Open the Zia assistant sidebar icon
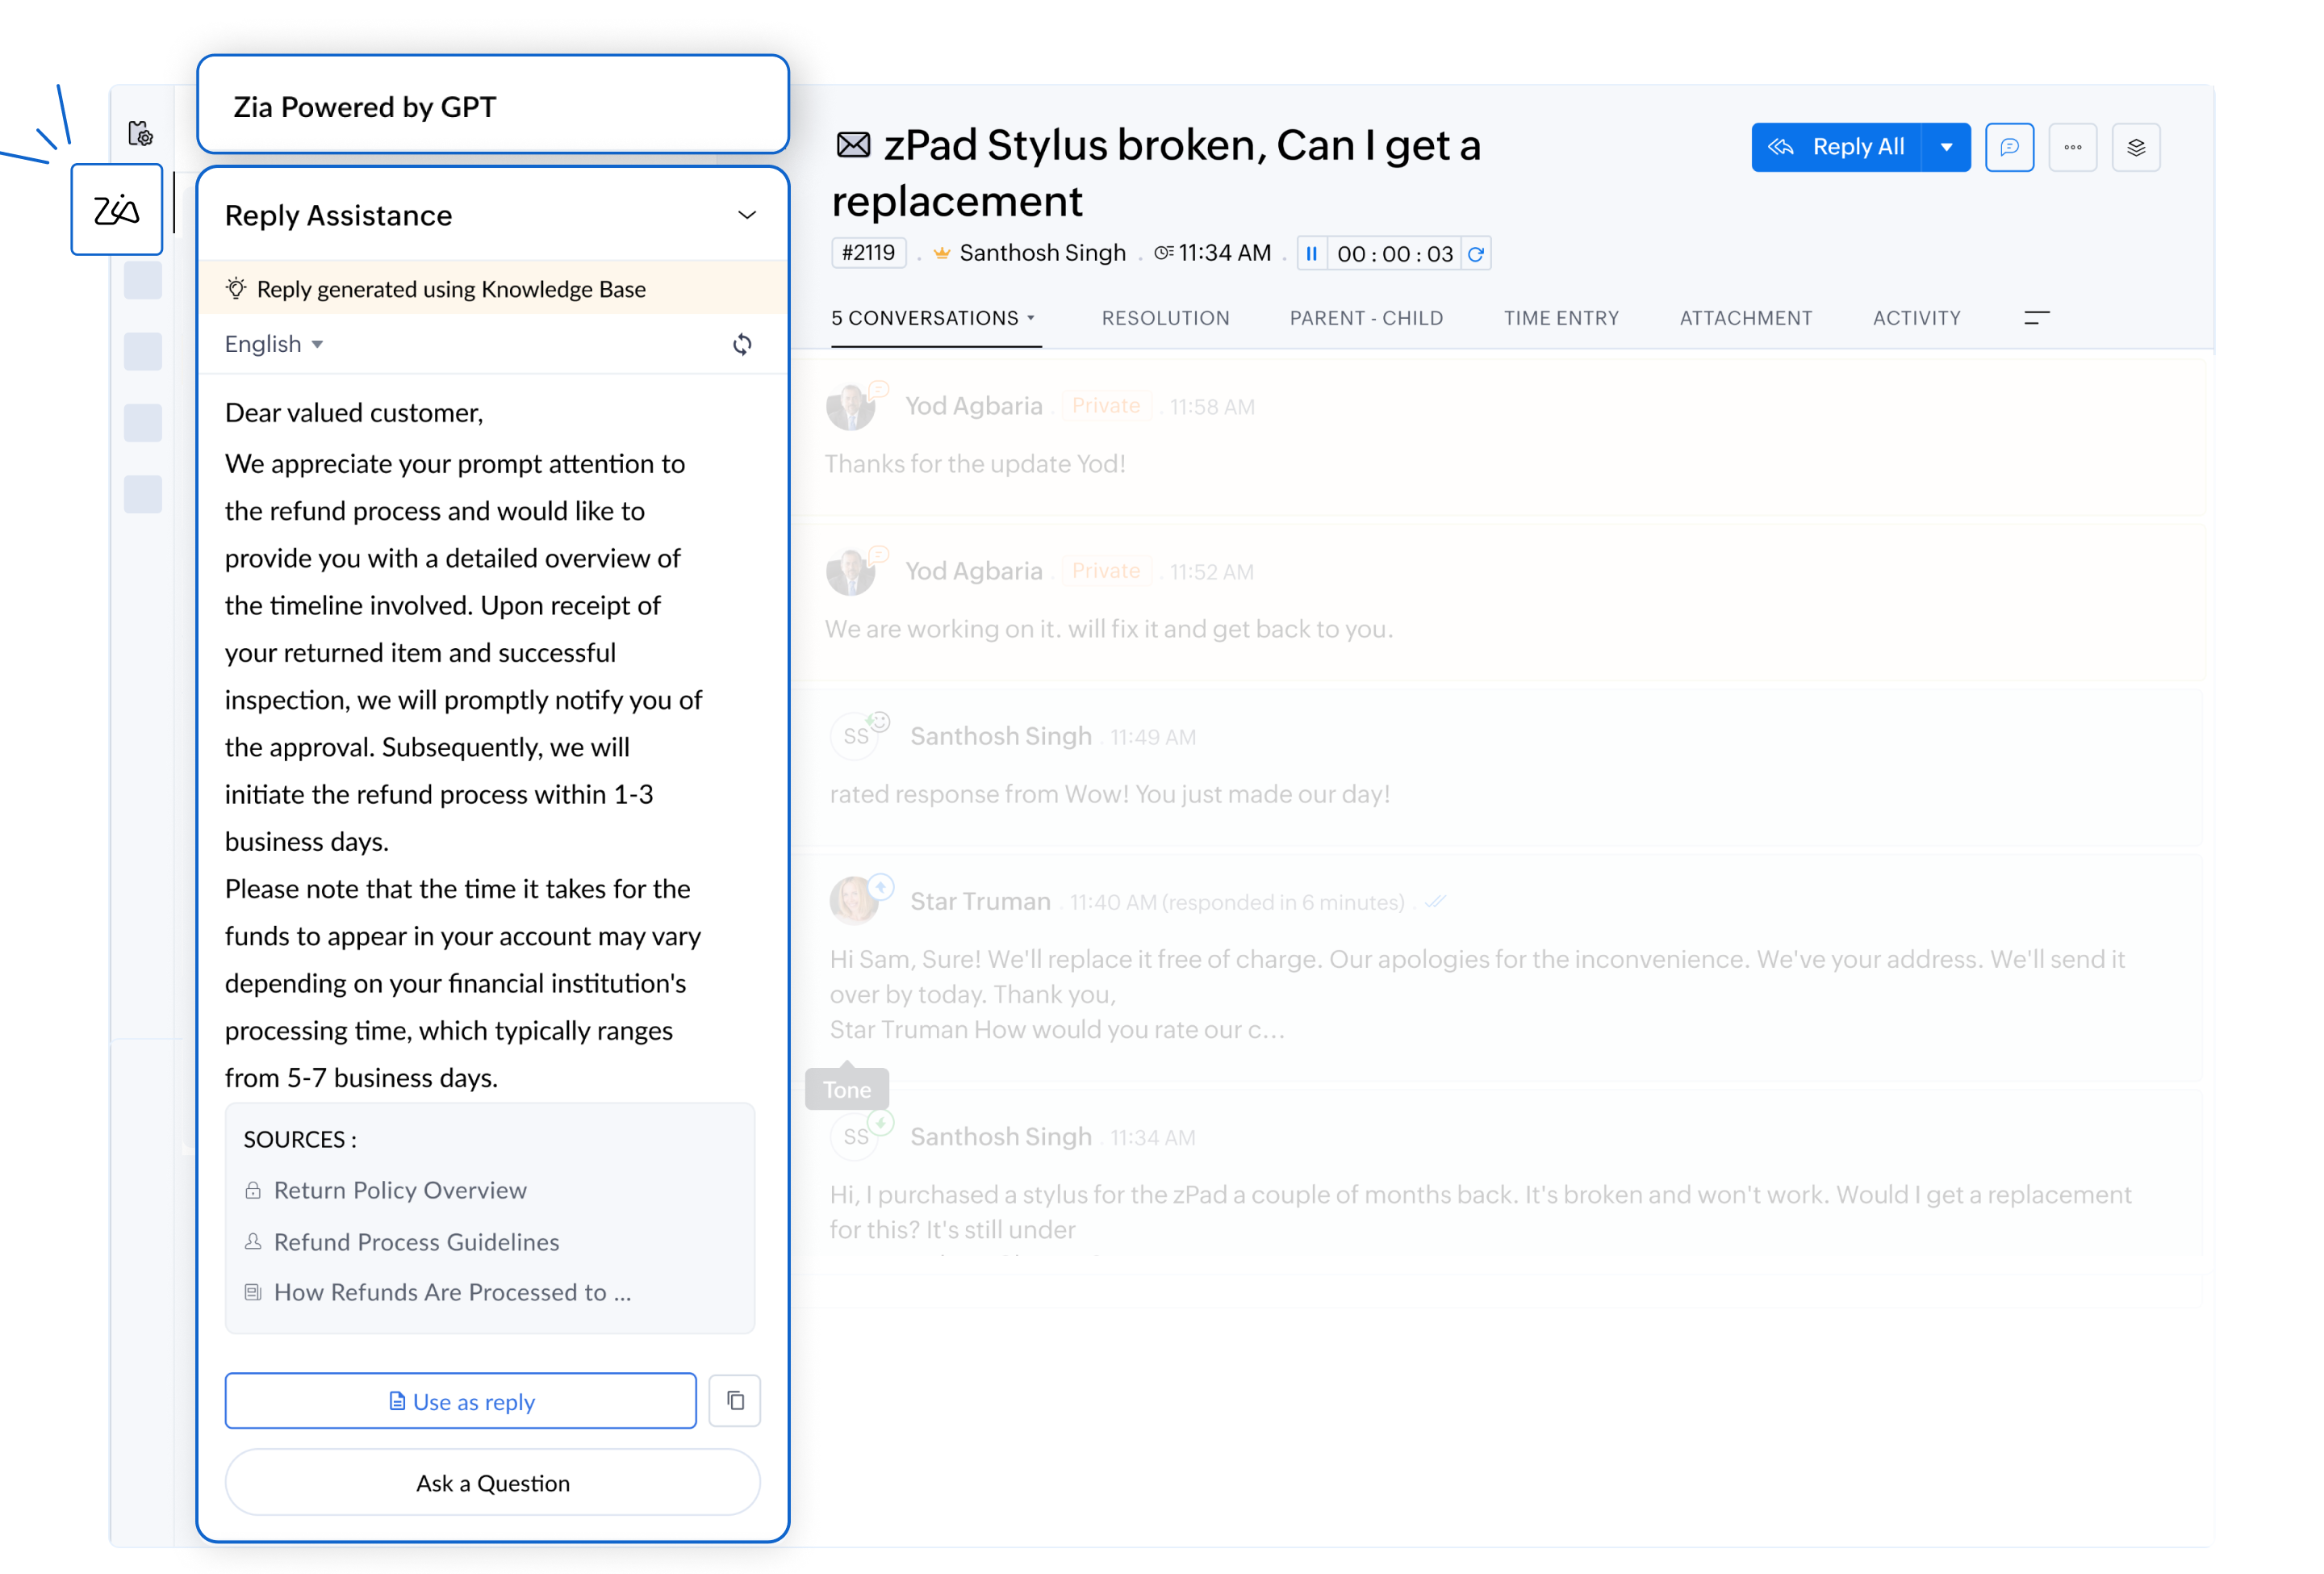Screen dimensions: 2324x1574 coord(117,210)
